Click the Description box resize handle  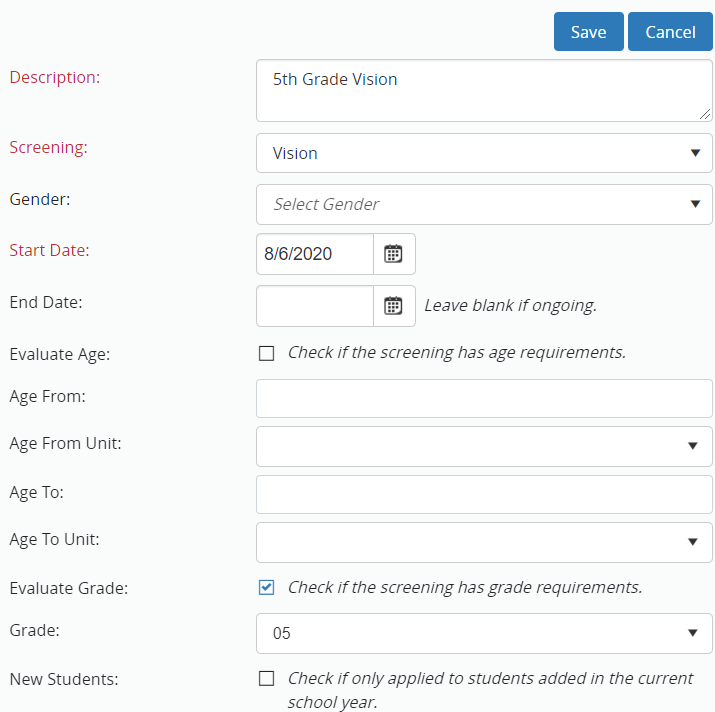click(x=705, y=114)
